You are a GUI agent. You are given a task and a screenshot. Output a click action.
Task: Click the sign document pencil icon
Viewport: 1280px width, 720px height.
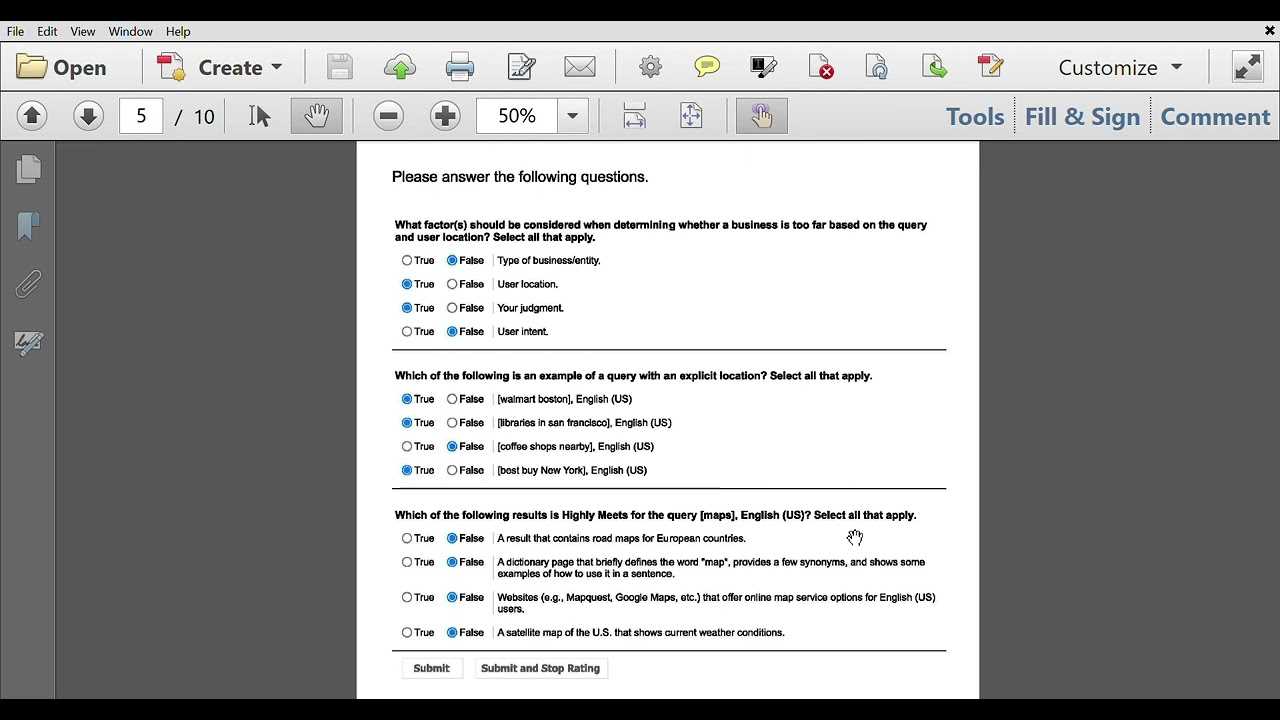(990, 67)
